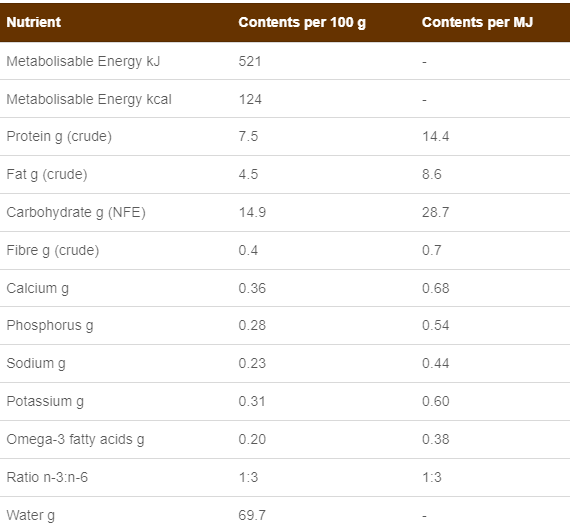This screenshot has width=570, height=530.
Task: Select the 69.7 water content value
Action: point(252,515)
